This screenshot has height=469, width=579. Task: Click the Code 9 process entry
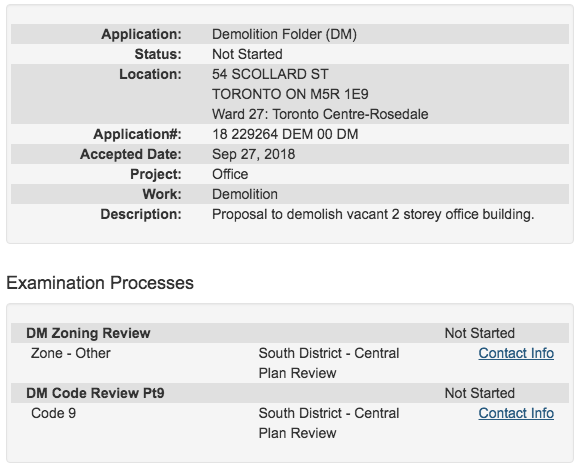54,413
